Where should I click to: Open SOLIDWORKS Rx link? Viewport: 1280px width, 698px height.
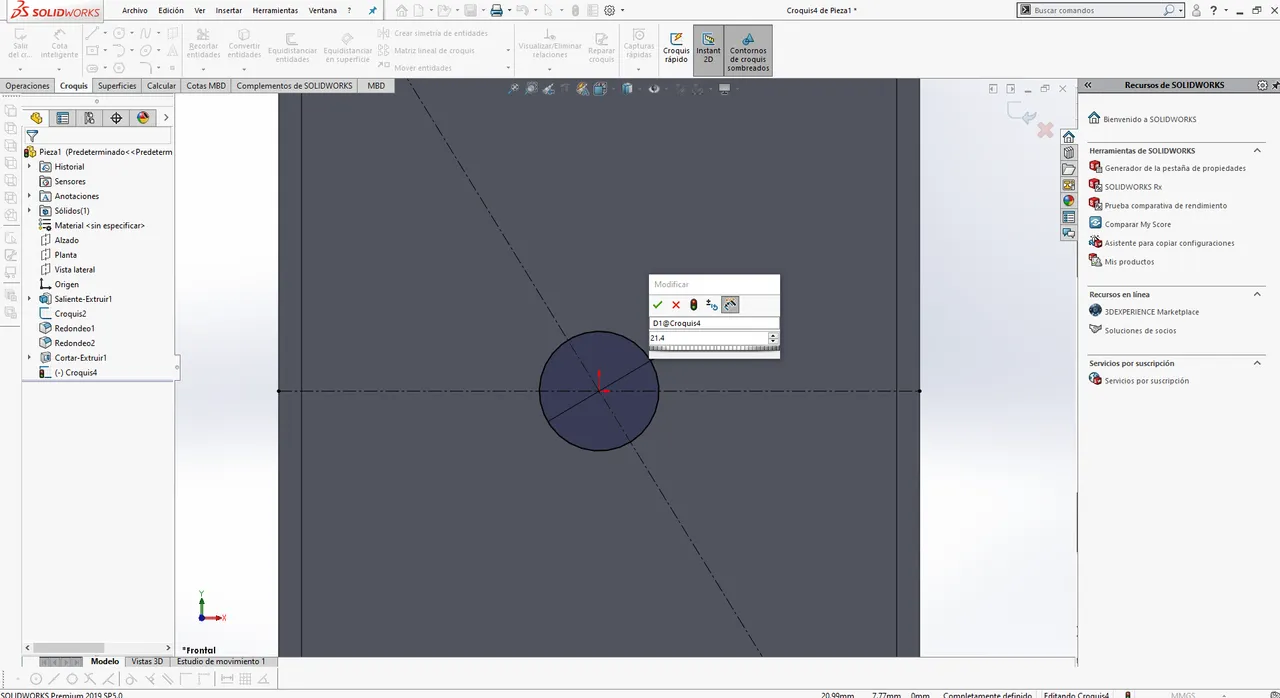point(1133,187)
